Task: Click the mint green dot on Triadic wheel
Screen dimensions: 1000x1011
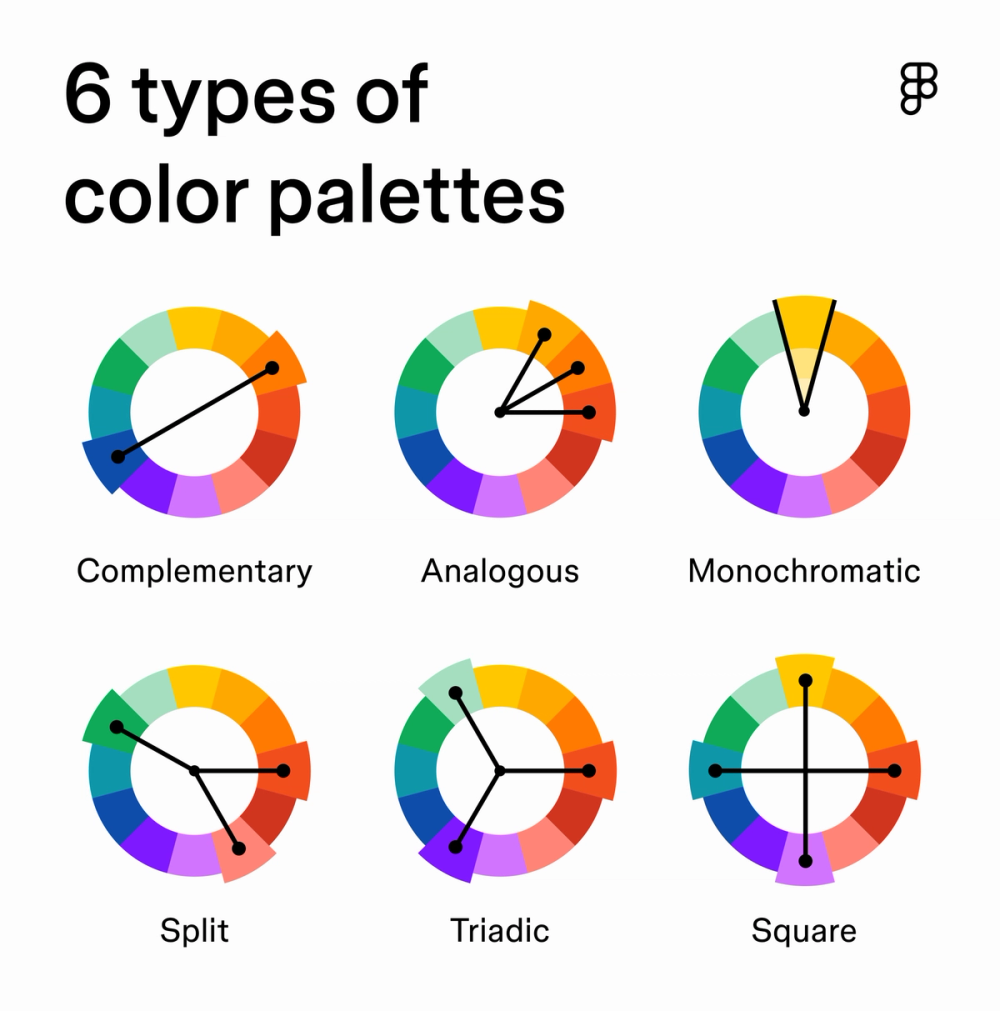Action: pyautogui.click(x=455, y=693)
